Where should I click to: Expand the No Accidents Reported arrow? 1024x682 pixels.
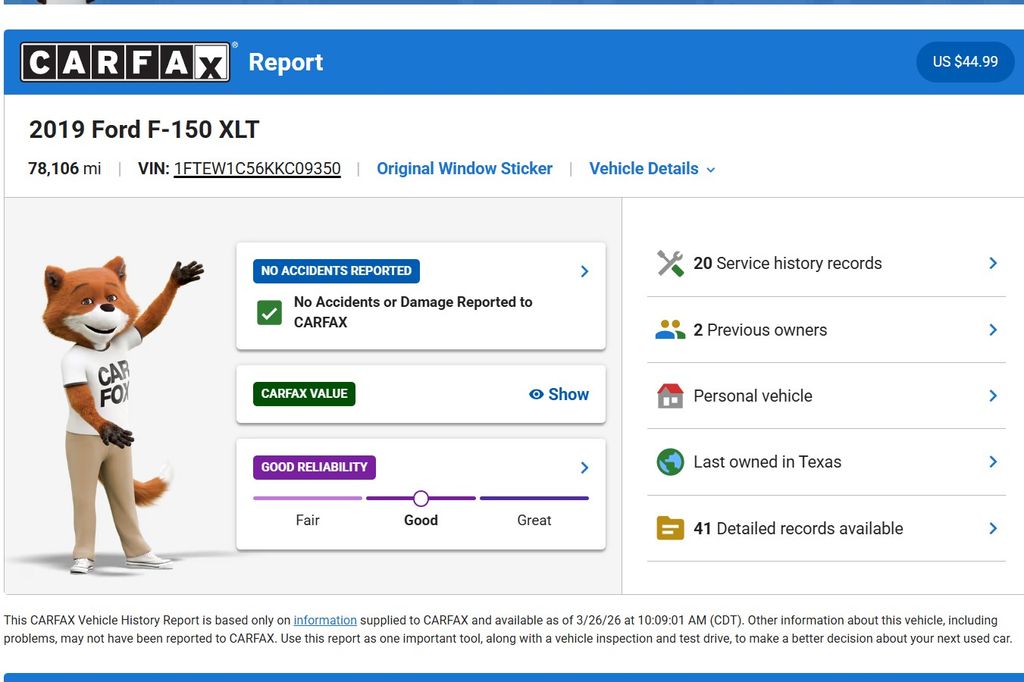coord(584,271)
